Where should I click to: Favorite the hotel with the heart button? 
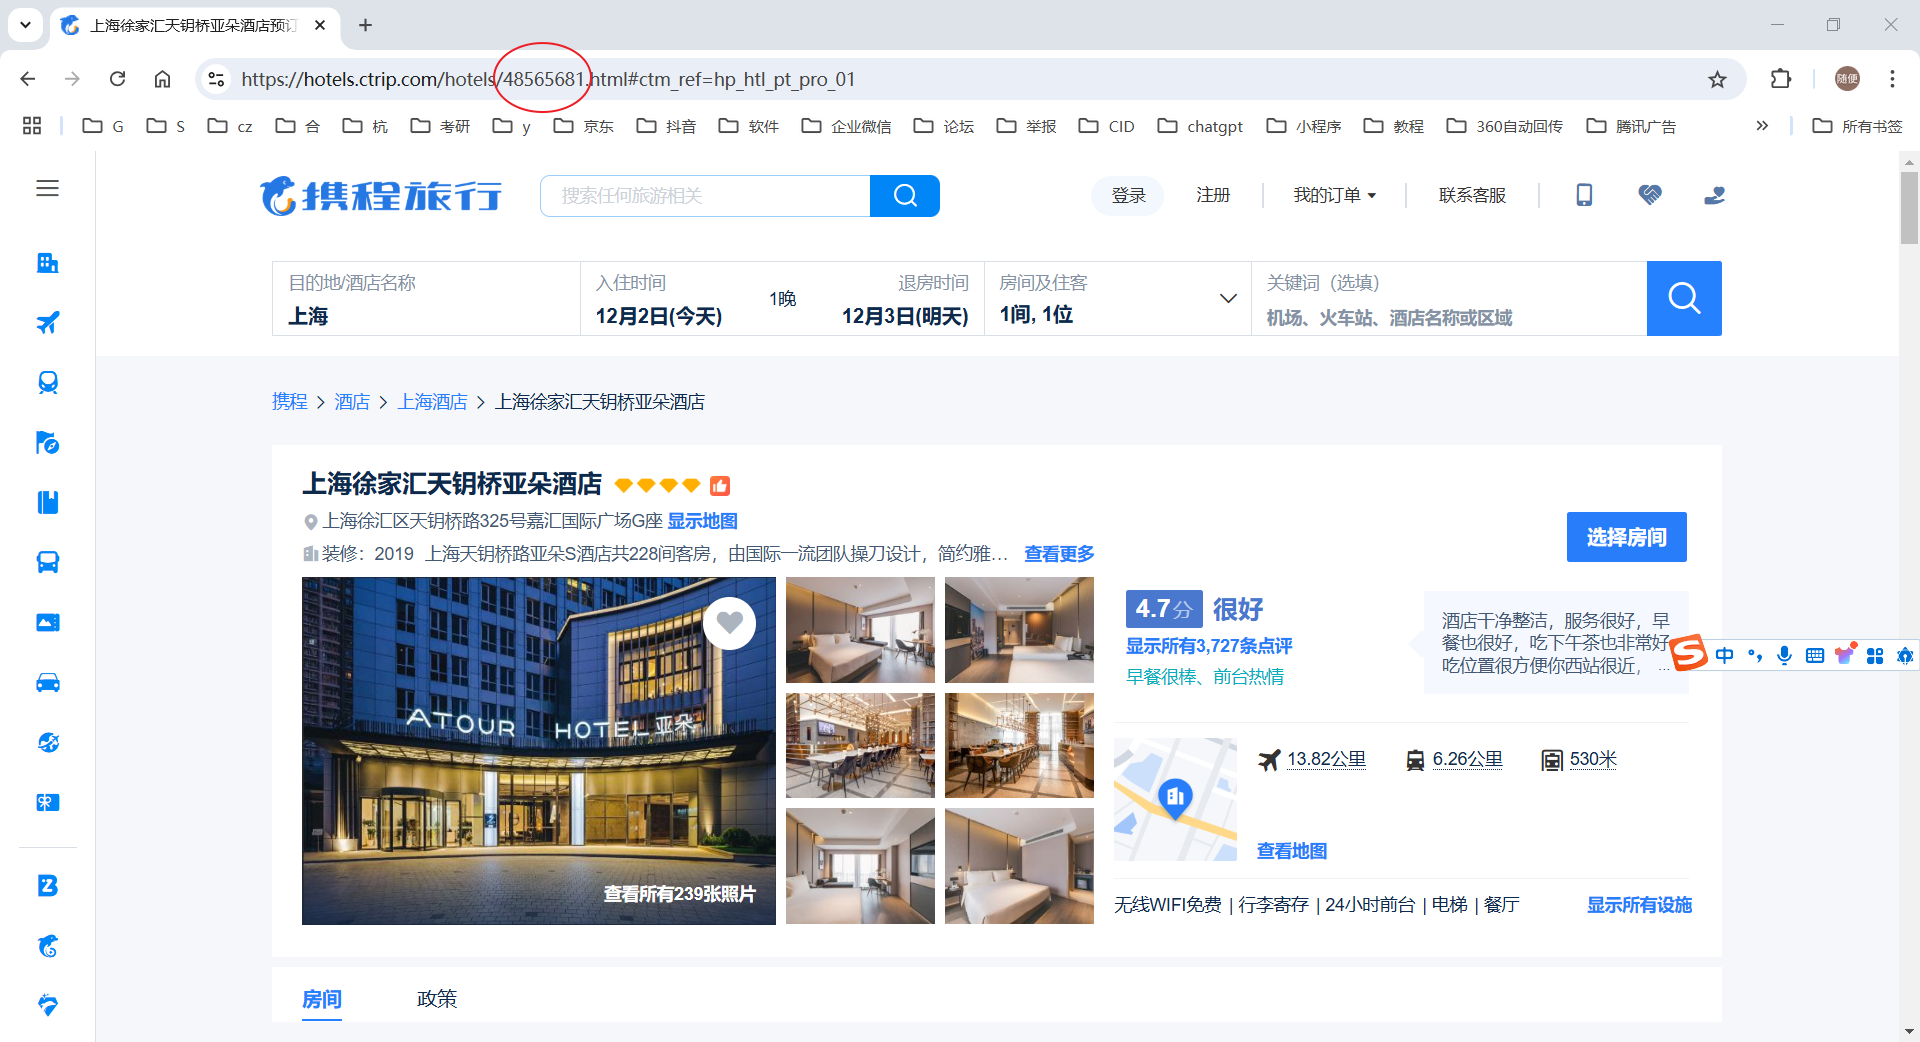tap(729, 623)
